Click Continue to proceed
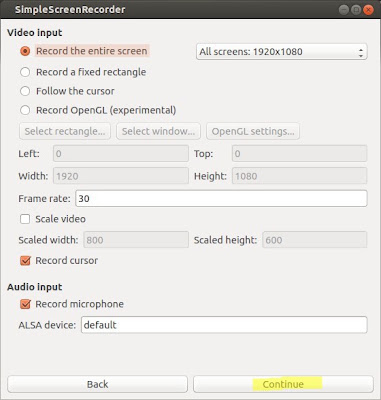 tap(283, 384)
